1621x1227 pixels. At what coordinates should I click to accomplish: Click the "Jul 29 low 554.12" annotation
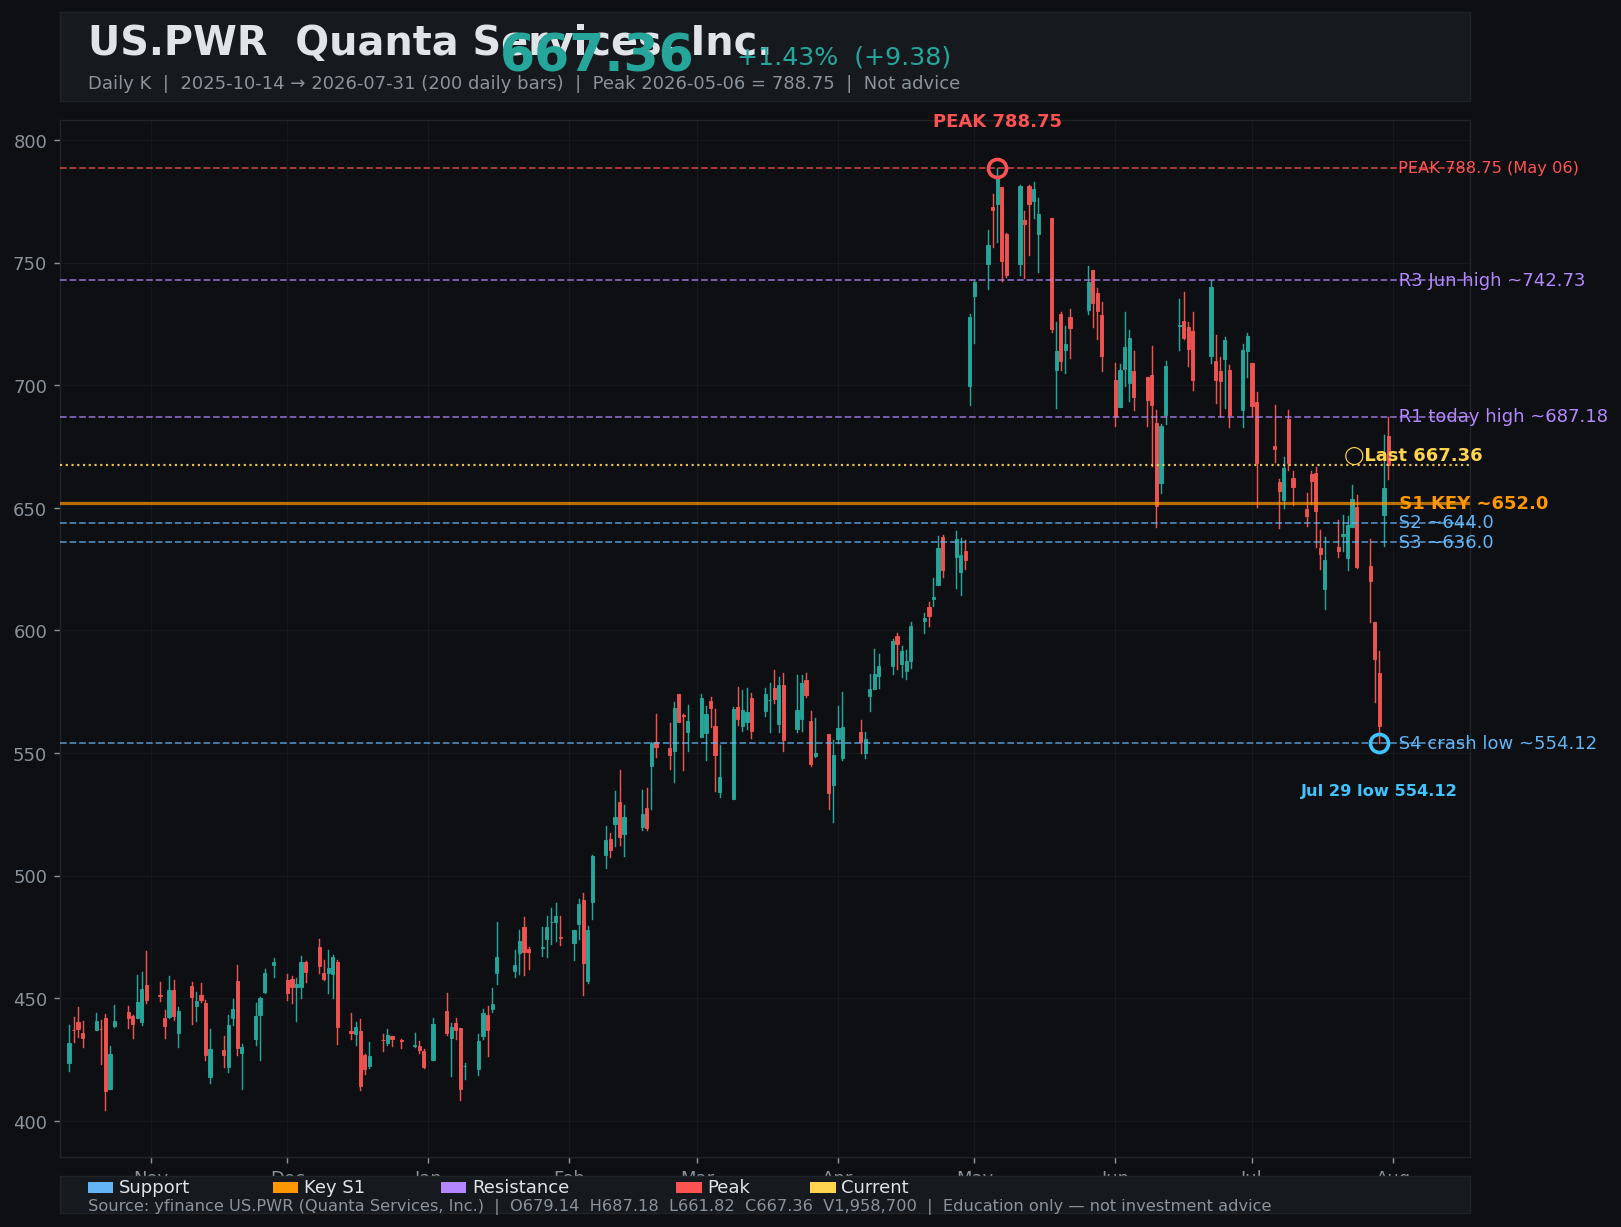click(x=1378, y=791)
